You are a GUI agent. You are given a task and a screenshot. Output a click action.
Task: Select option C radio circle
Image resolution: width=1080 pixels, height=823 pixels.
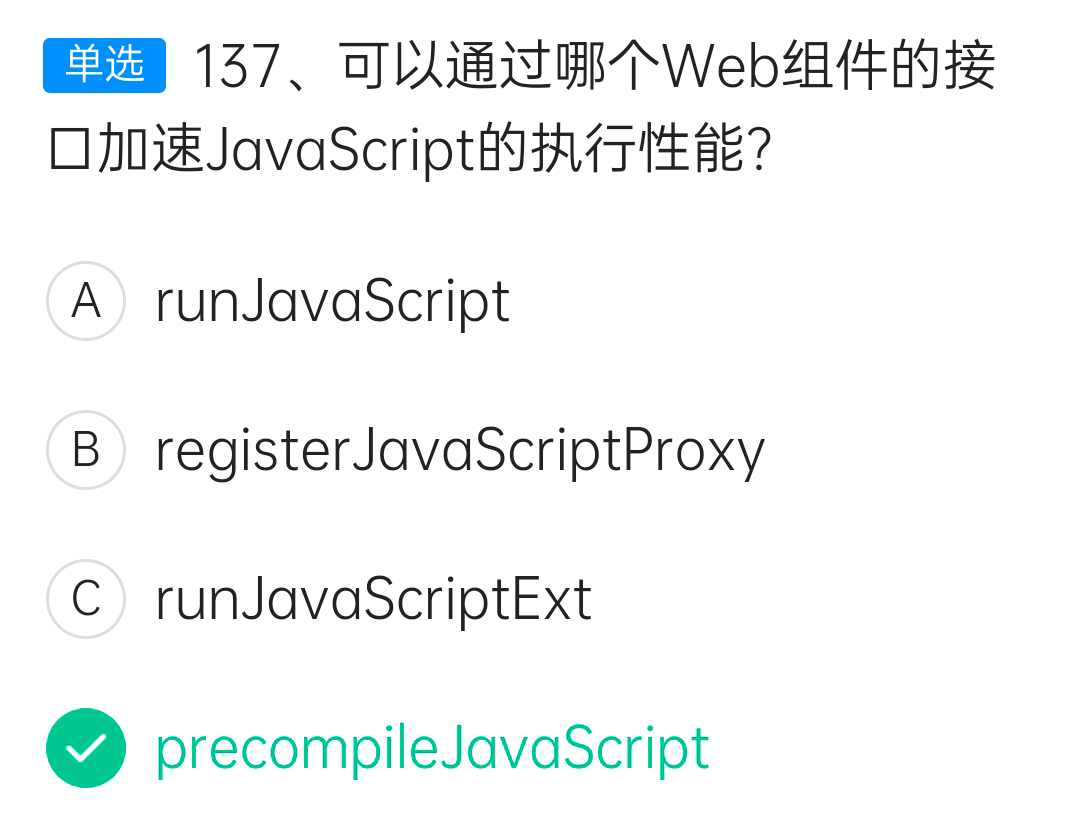point(86,598)
